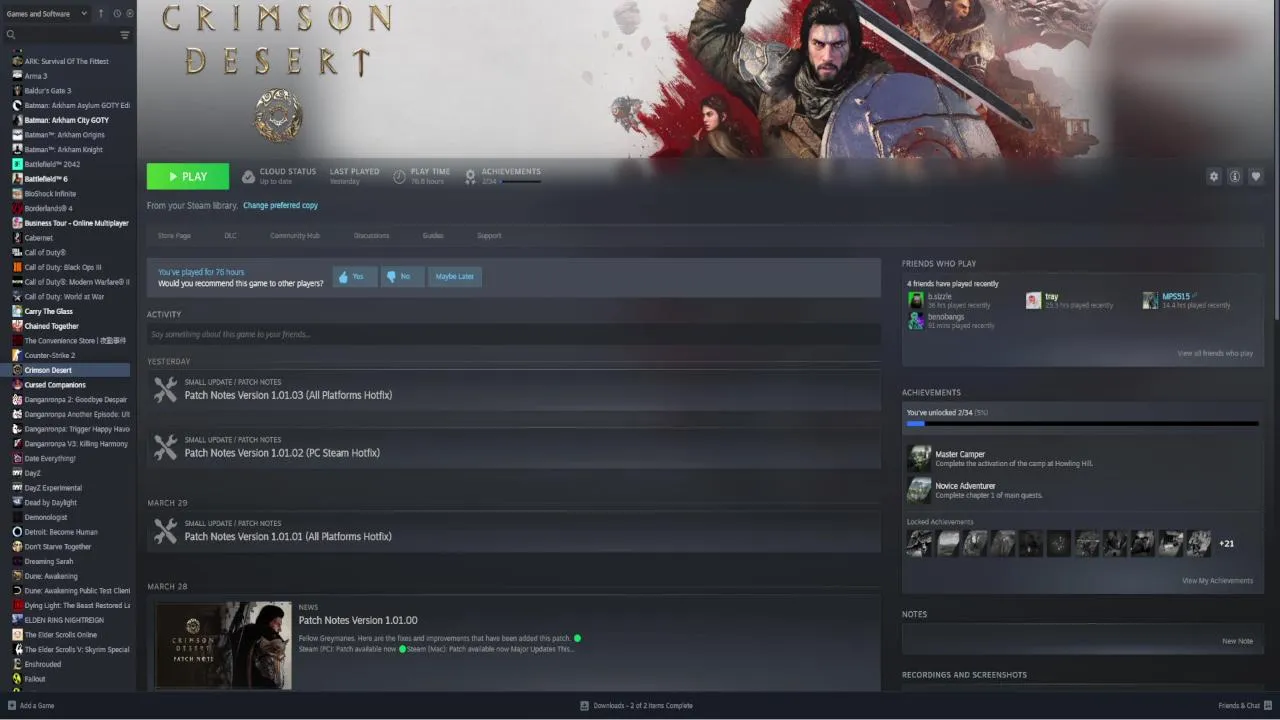Viewport: 1280px width, 720px height.
Task: Click first locked achievement icon
Action: click(919, 543)
